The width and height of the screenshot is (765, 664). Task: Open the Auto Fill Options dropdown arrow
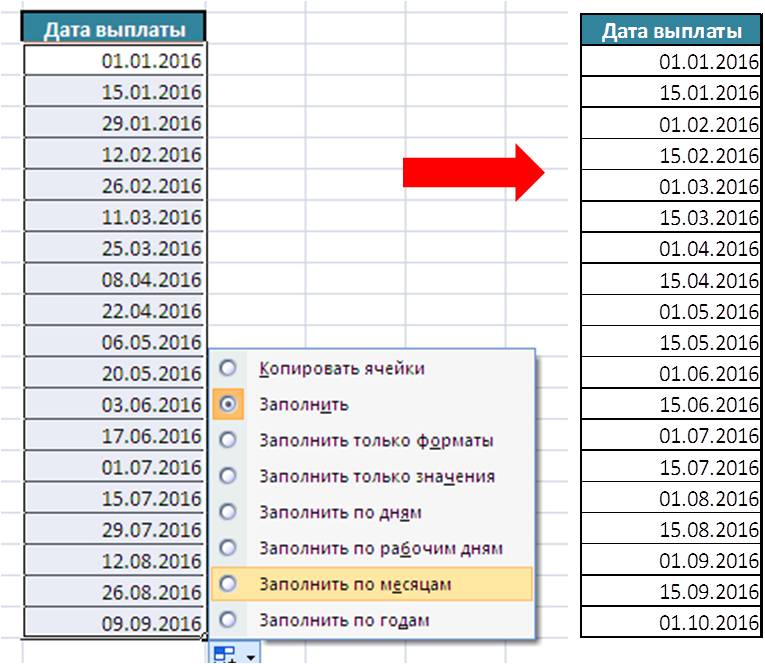[x=251, y=657]
